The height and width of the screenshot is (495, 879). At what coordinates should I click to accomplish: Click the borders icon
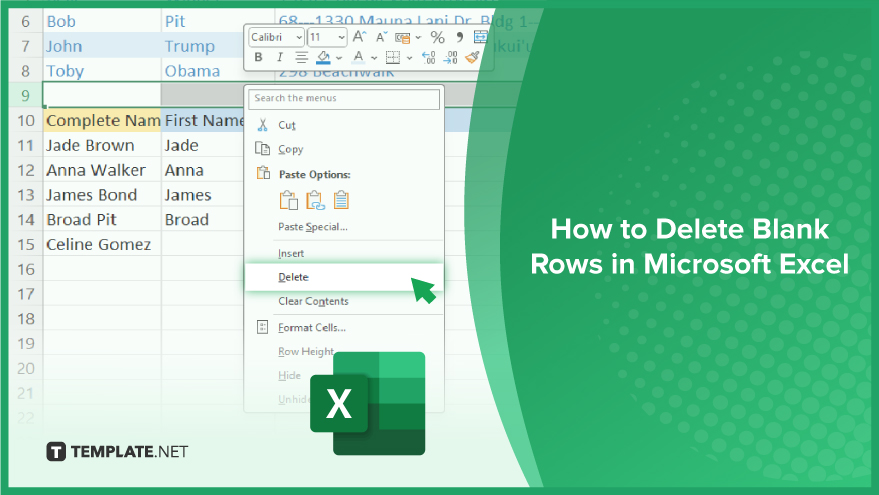[x=393, y=57]
